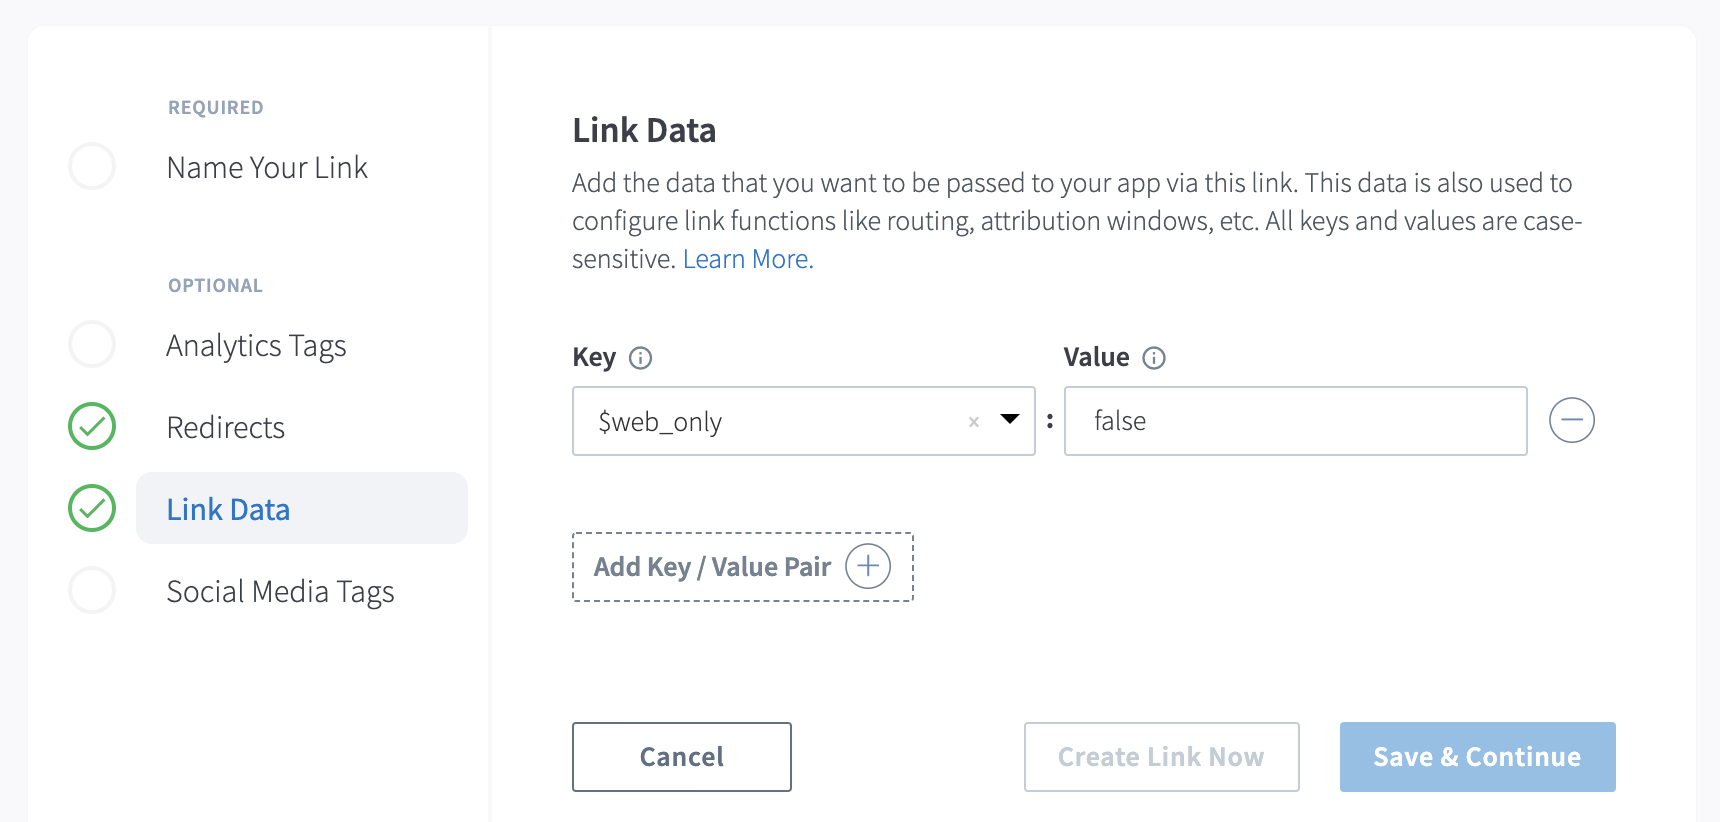Expand the Key dropdown arrow
The height and width of the screenshot is (822, 1720).
pos(1010,420)
